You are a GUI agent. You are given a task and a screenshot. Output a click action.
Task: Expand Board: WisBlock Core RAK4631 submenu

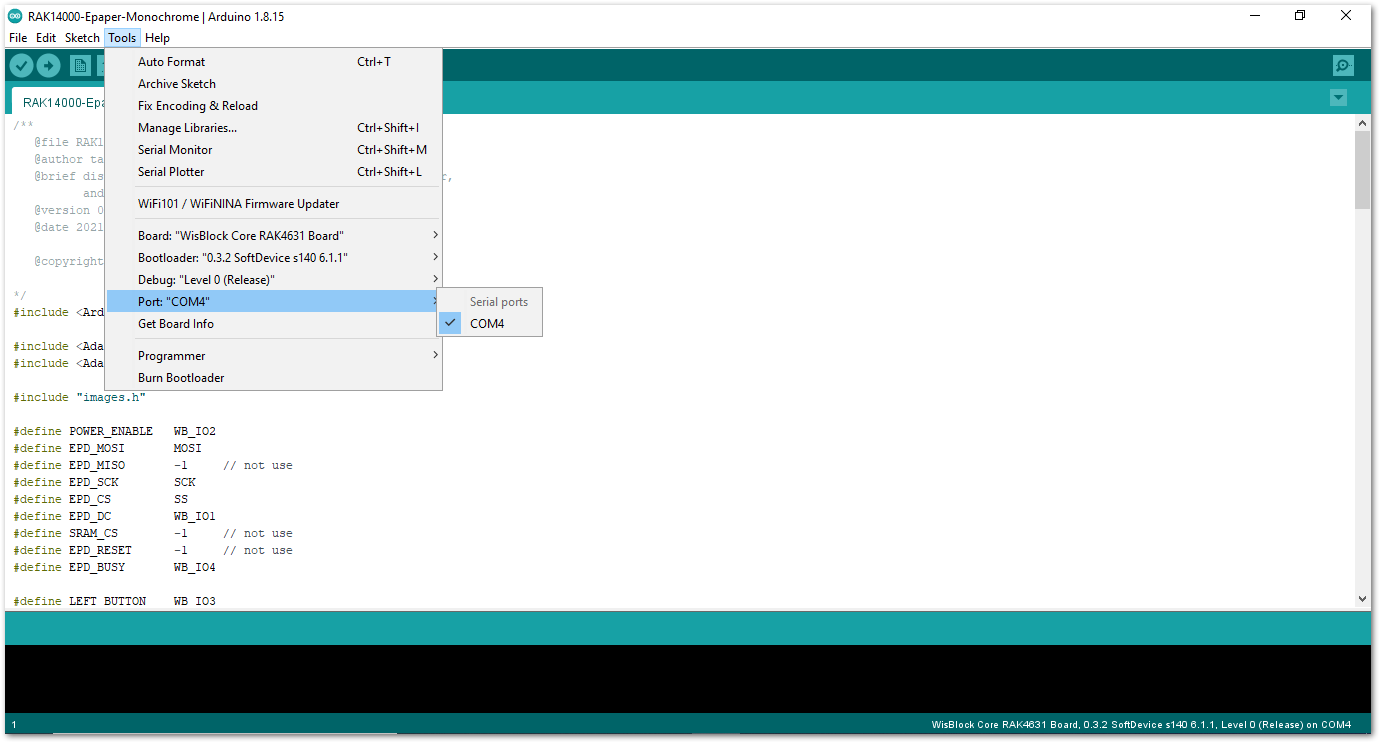click(273, 236)
